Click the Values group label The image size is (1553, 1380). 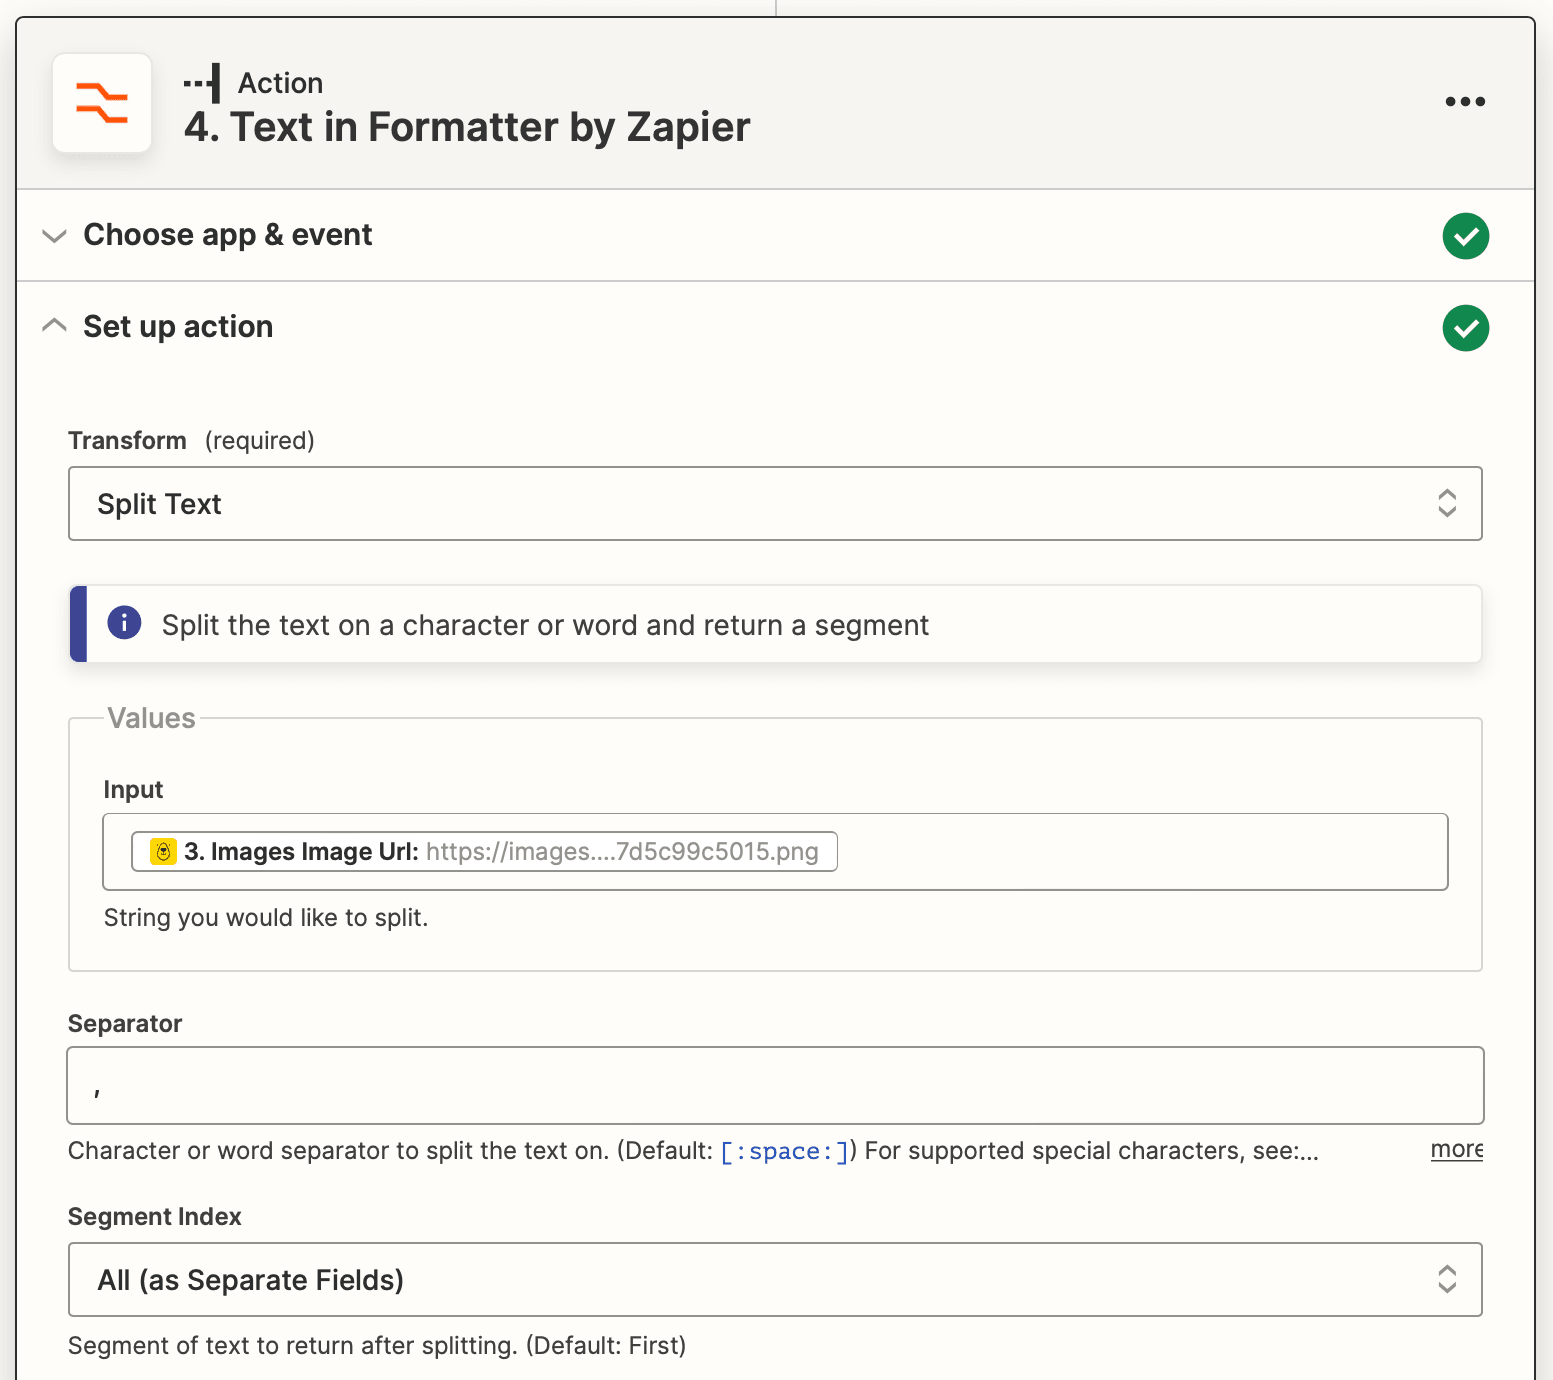(x=151, y=718)
